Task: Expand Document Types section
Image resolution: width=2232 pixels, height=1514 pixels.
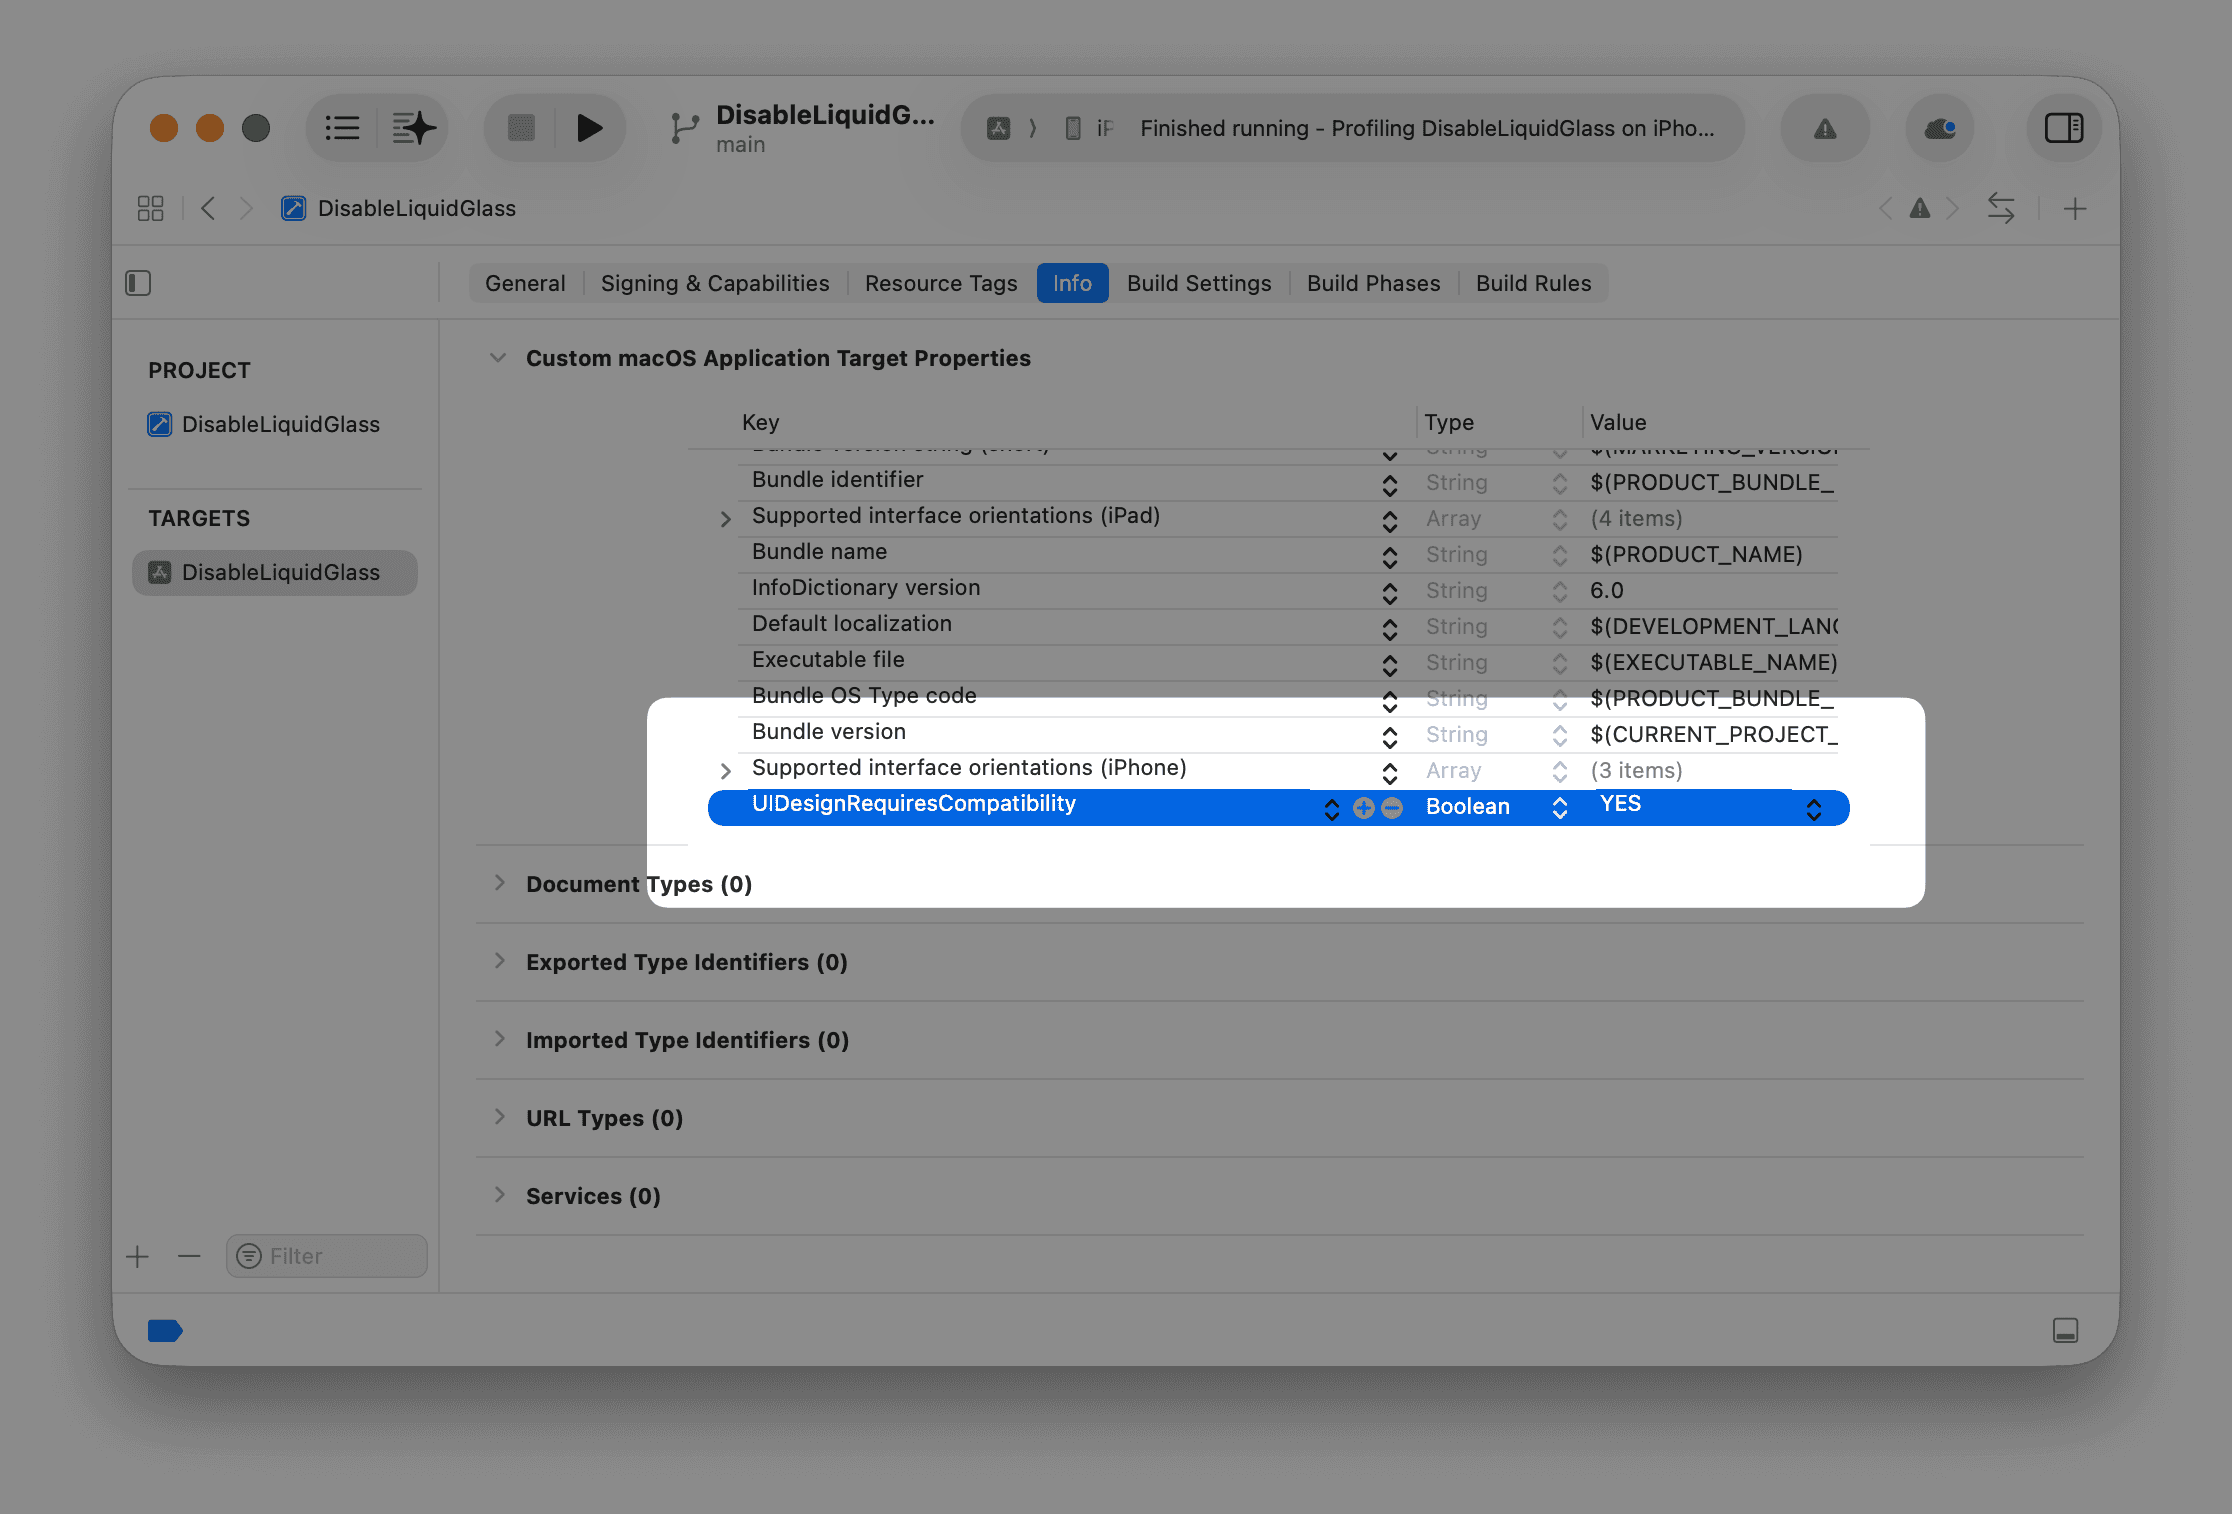Action: [500, 883]
